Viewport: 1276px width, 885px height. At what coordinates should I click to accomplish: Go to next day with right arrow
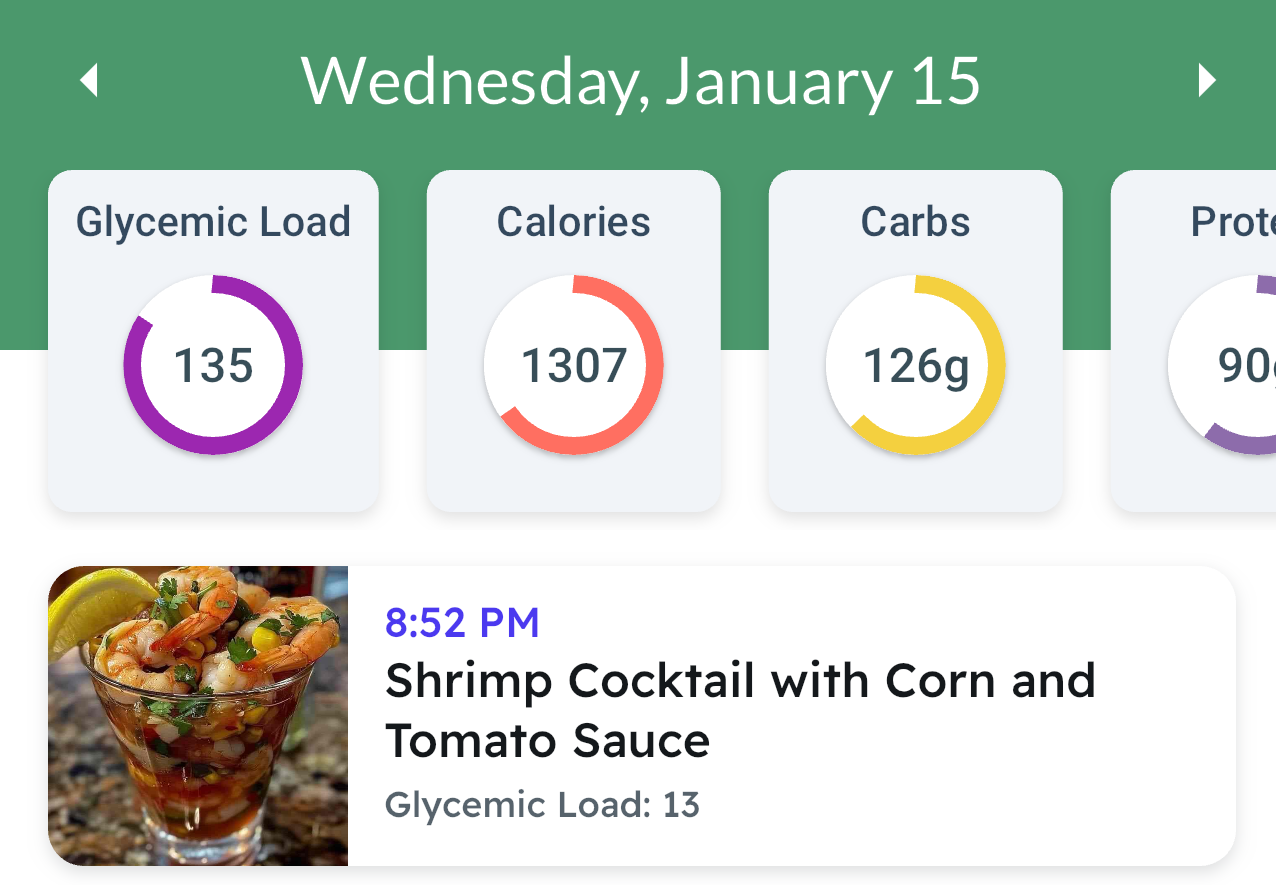tap(1207, 80)
